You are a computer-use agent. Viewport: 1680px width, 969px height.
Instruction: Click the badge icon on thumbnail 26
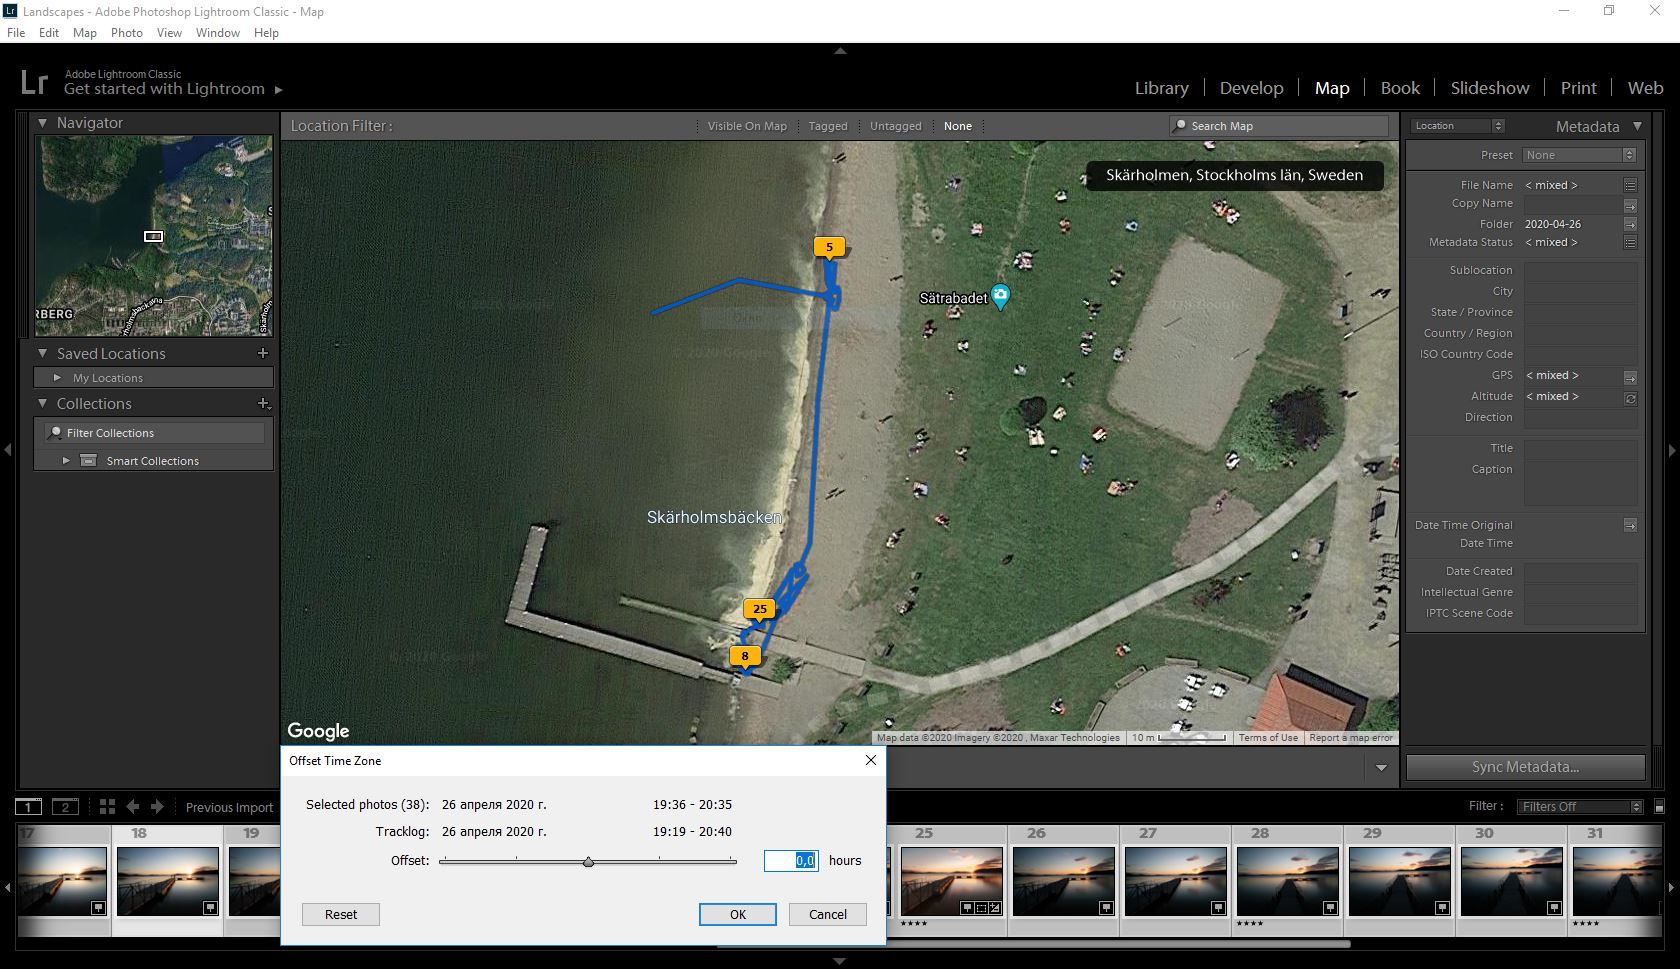(x=1106, y=908)
